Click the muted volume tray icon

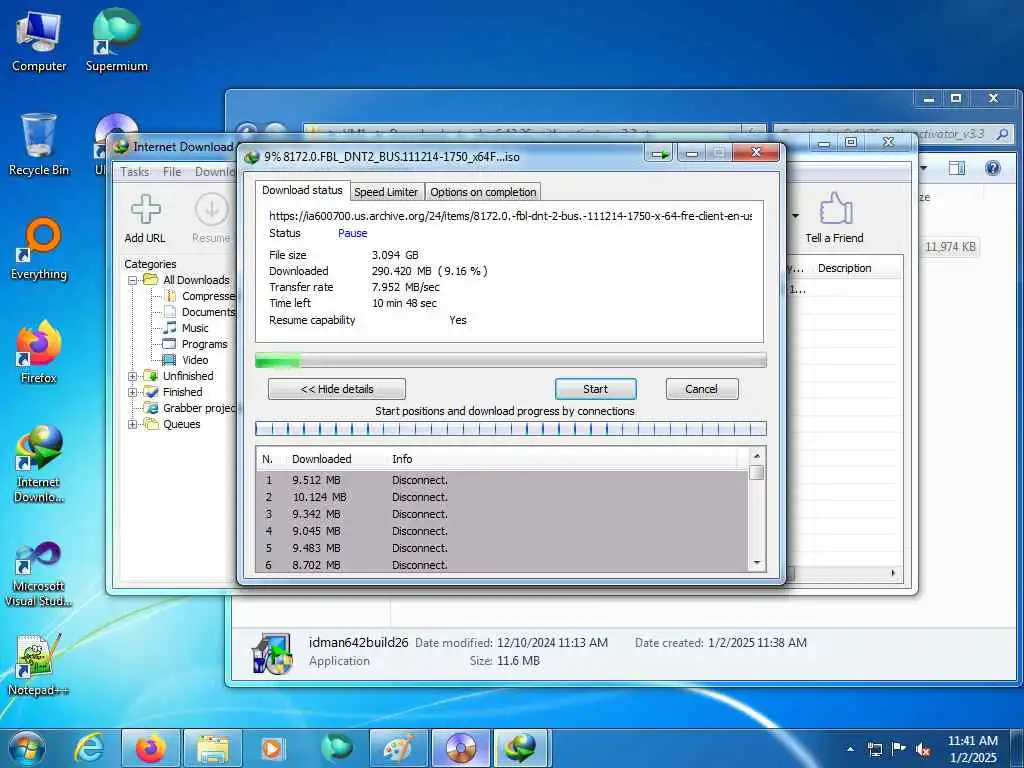pyautogui.click(x=923, y=749)
